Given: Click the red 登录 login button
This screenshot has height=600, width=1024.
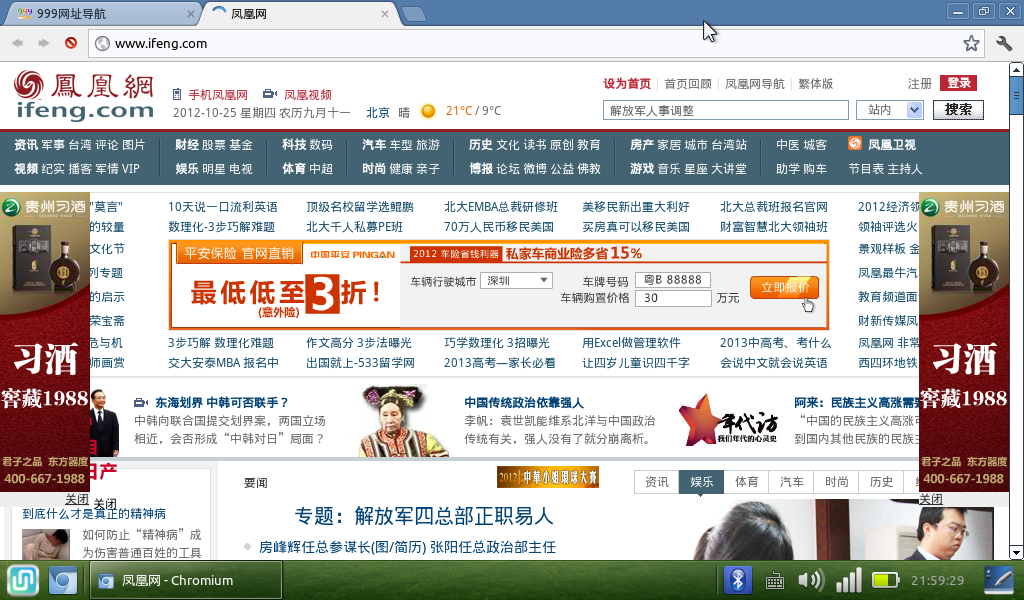Looking at the screenshot, I should coord(958,83).
